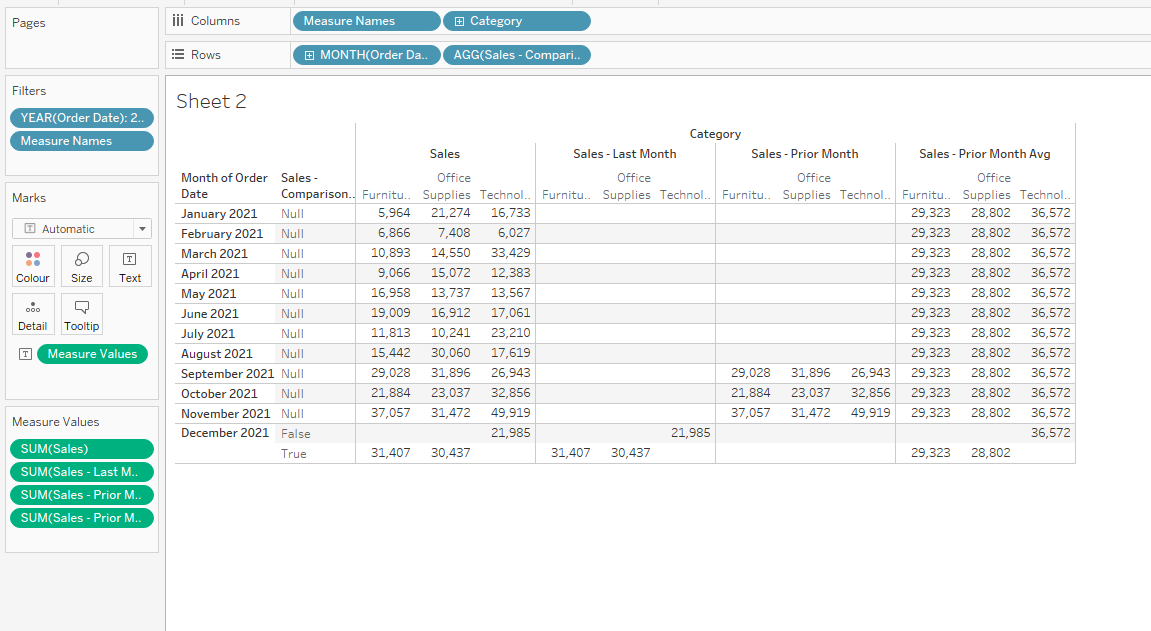Click the Category header above the table
The width and height of the screenshot is (1151, 631).
(x=715, y=134)
